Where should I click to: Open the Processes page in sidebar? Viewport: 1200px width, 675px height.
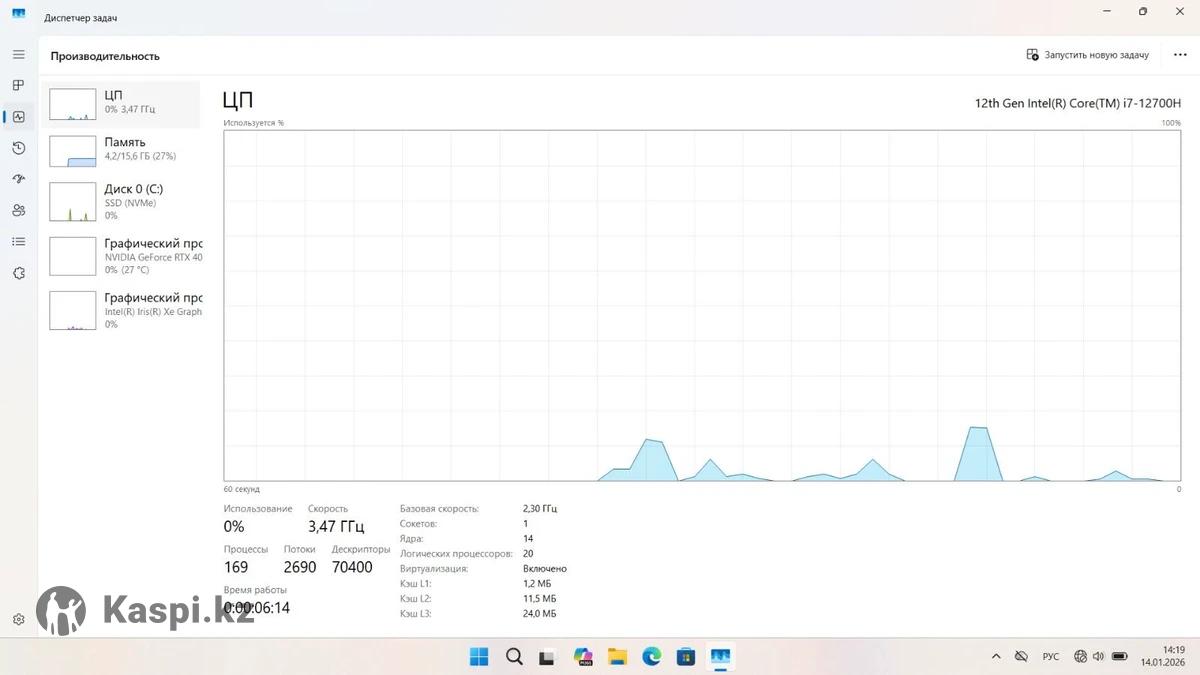tap(18, 85)
